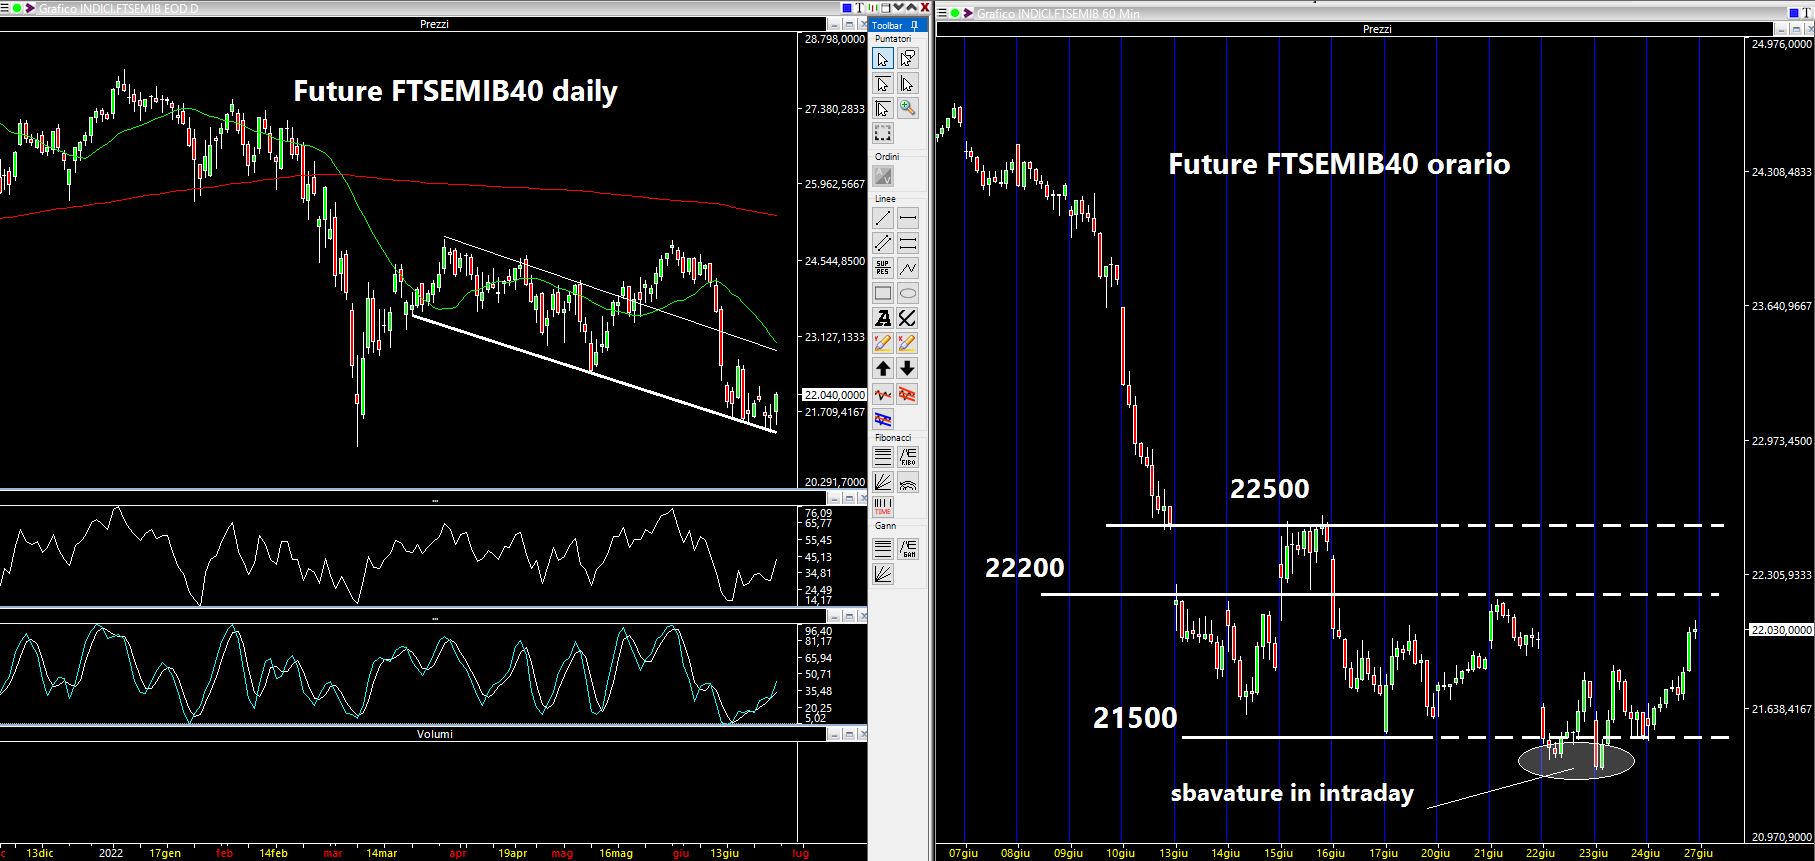Select the double horizontal lines tool

point(907,243)
